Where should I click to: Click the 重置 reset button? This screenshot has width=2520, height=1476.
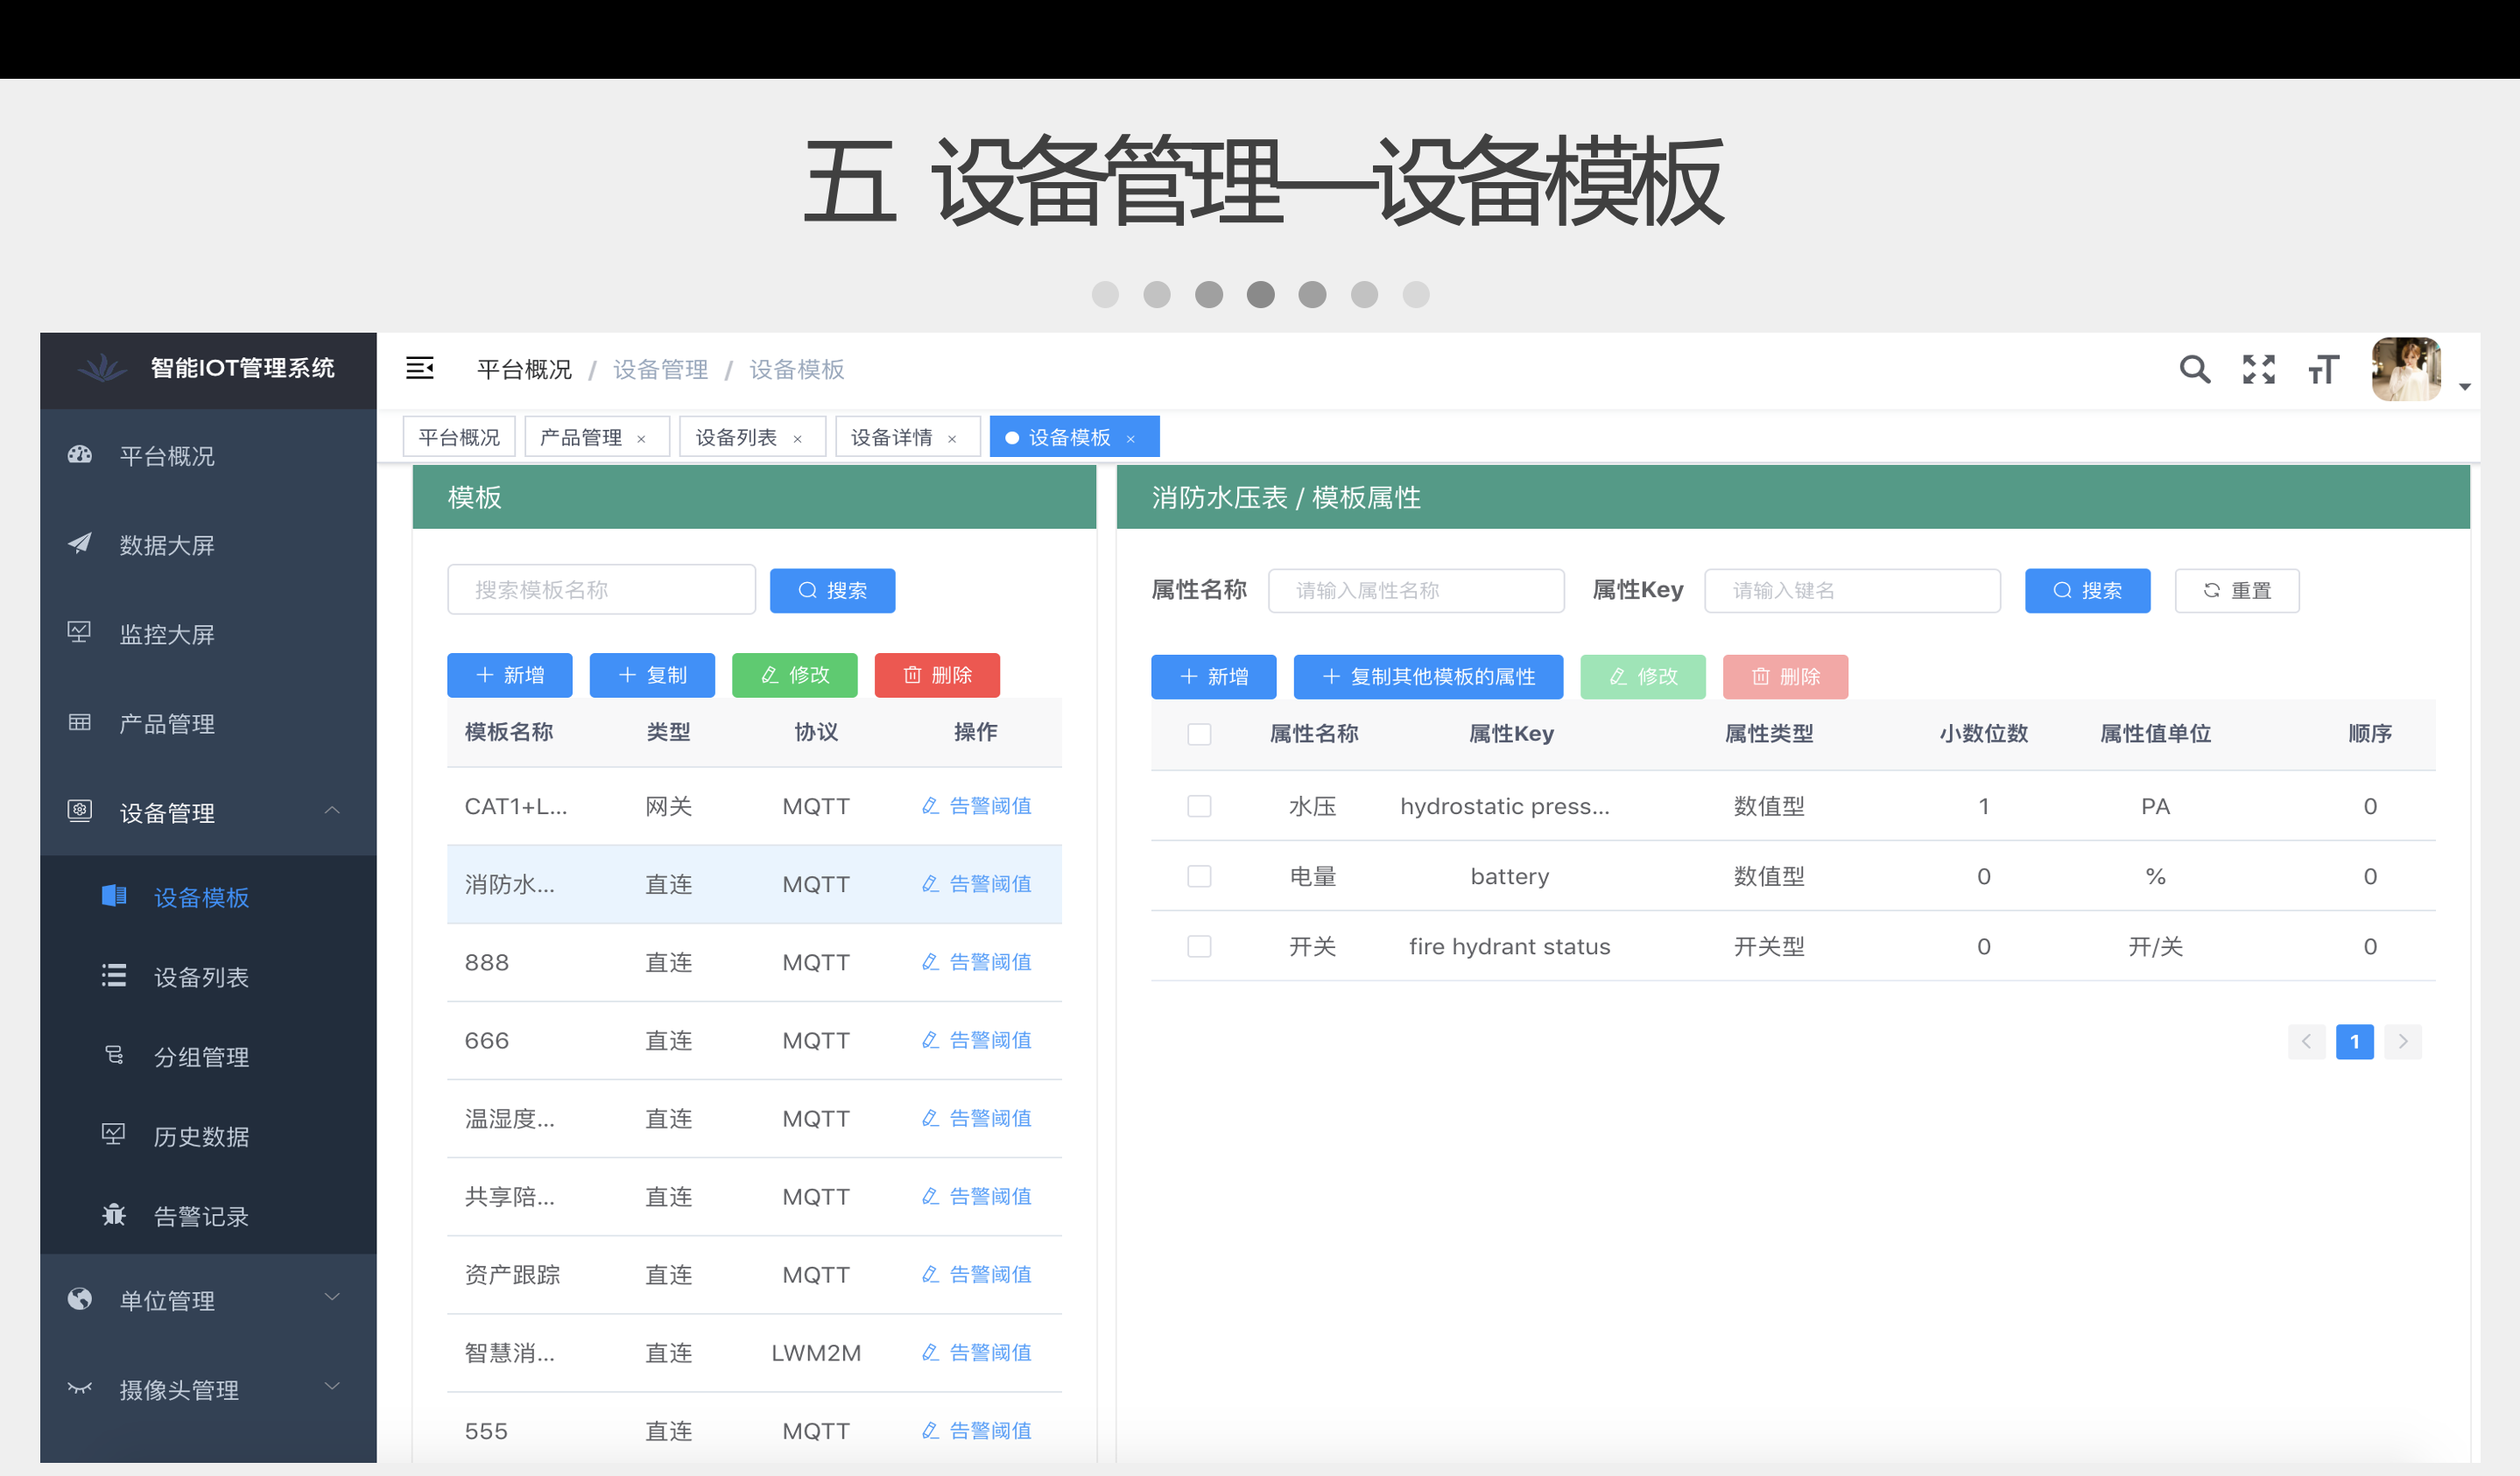pos(2237,590)
